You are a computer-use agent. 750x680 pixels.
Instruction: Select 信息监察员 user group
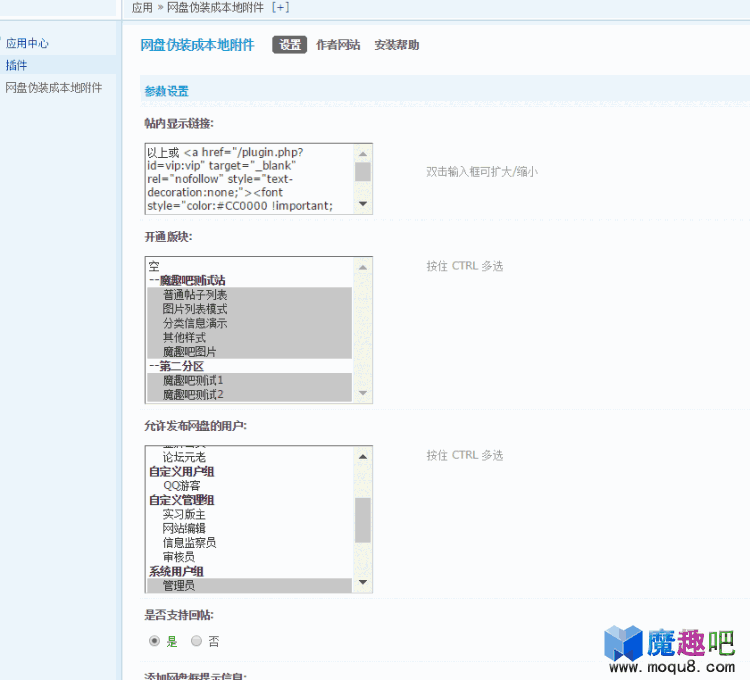[x=249, y=543]
